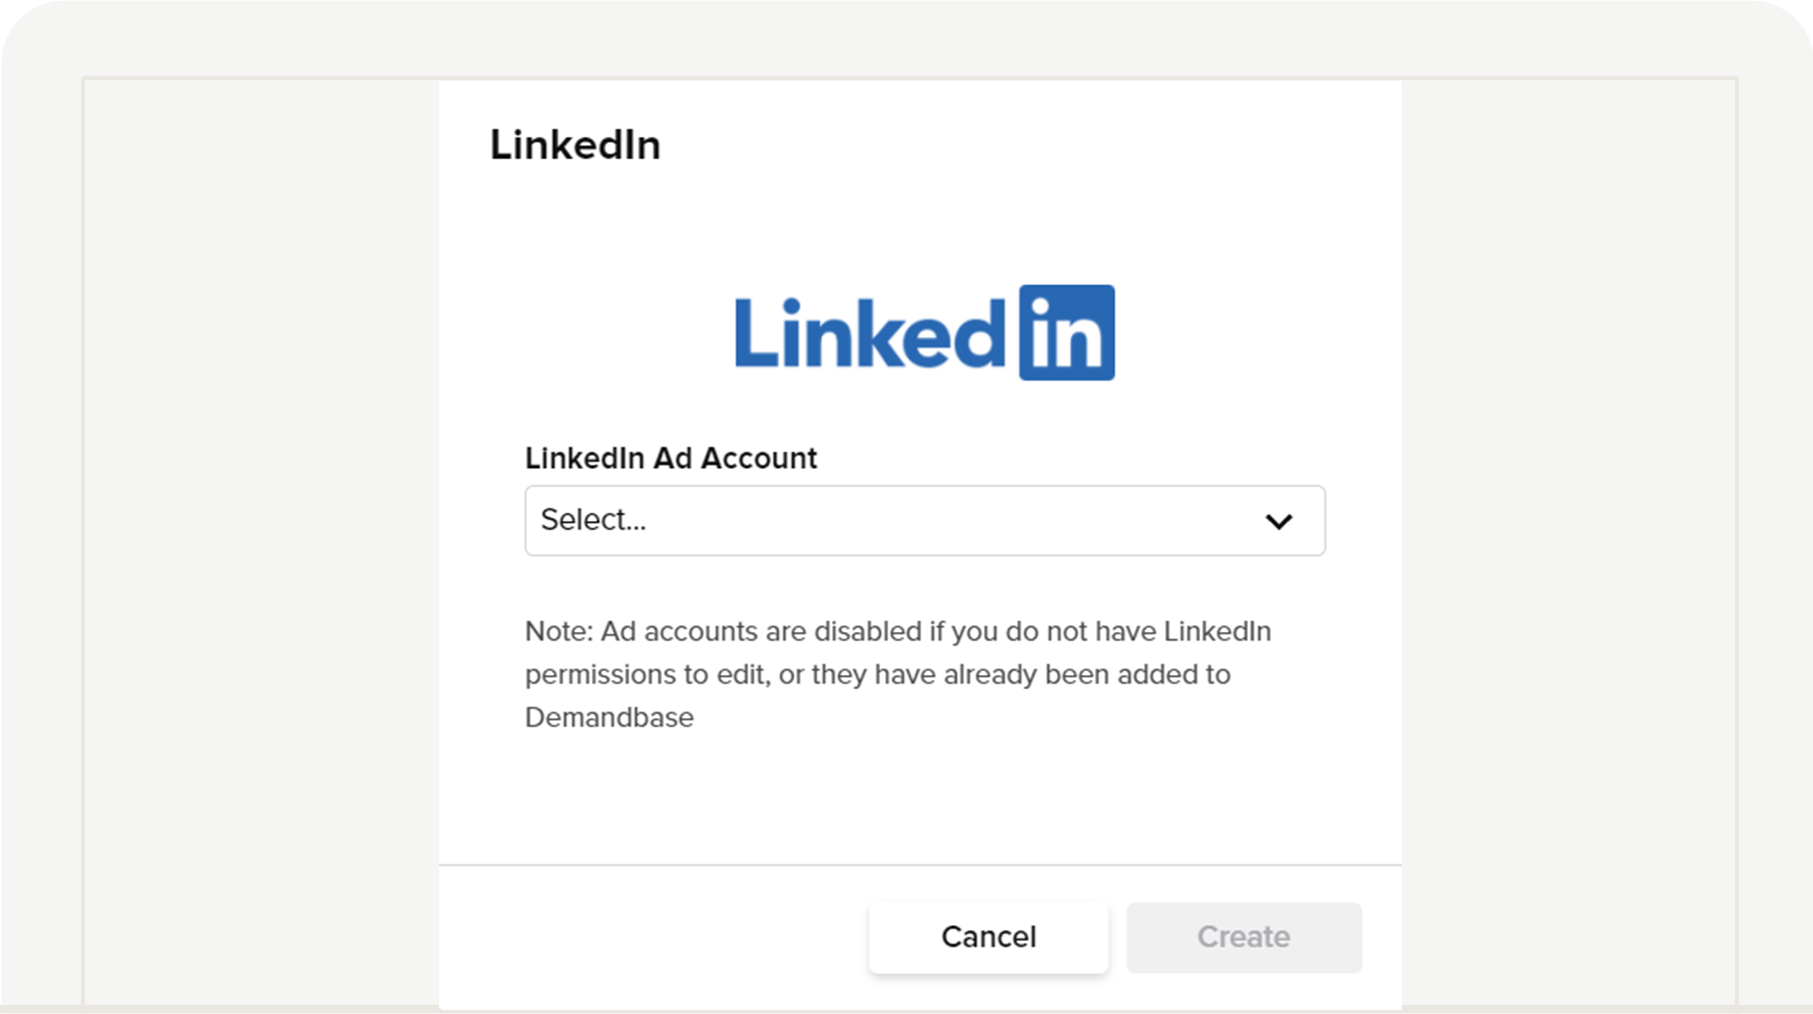Screen dimensions: 1813x1014
Task: Click the blue "in" square icon
Action: pos(1066,333)
